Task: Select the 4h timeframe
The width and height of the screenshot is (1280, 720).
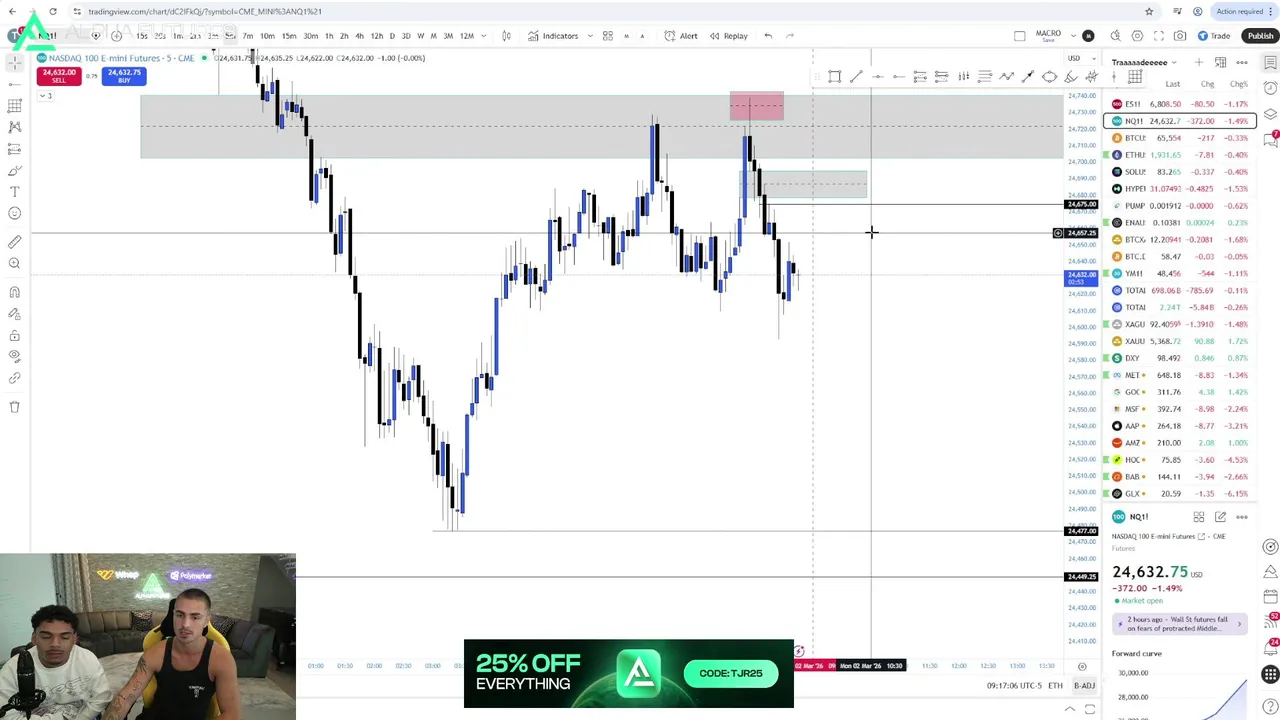Action: (x=359, y=36)
